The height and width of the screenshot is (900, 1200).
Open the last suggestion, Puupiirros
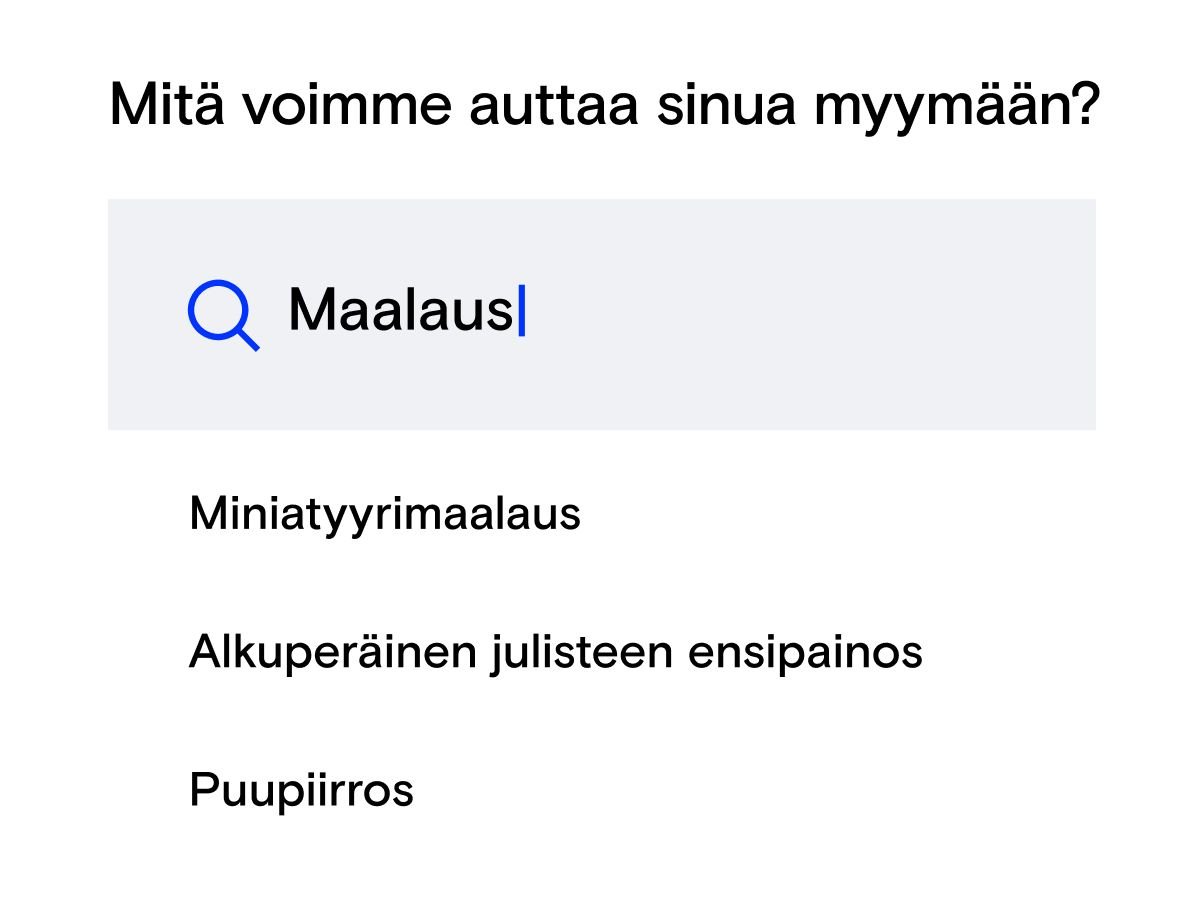tap(301, 791)
